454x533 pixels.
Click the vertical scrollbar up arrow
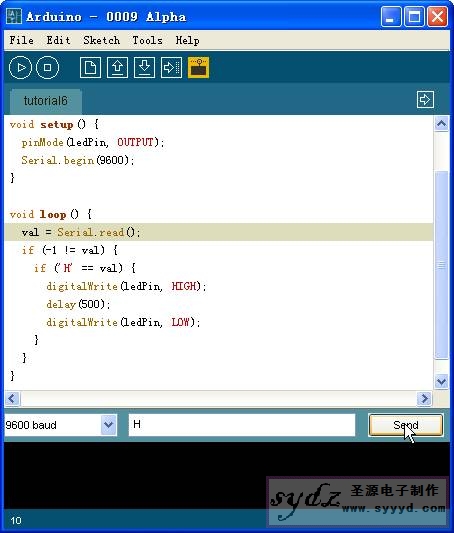[441, 124]
